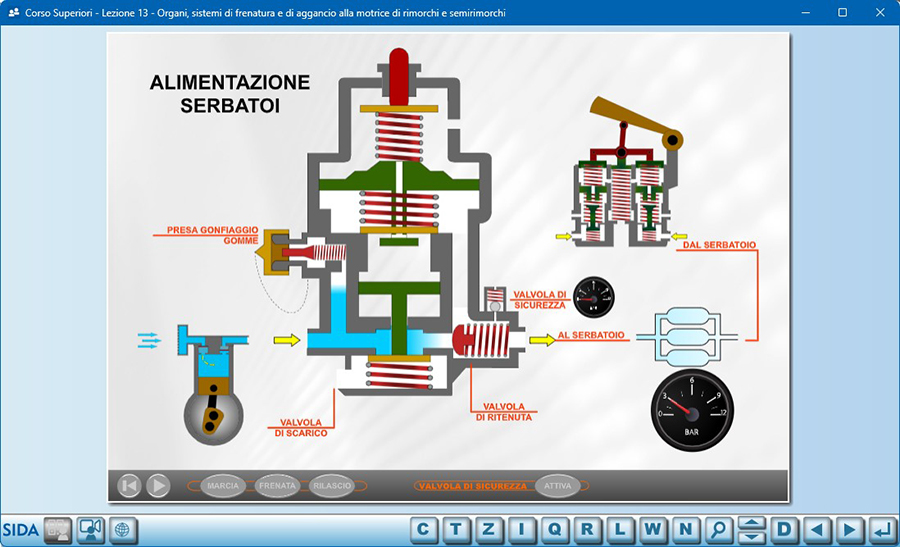Go to previous slide with left arrow

[x=816, y=529]
